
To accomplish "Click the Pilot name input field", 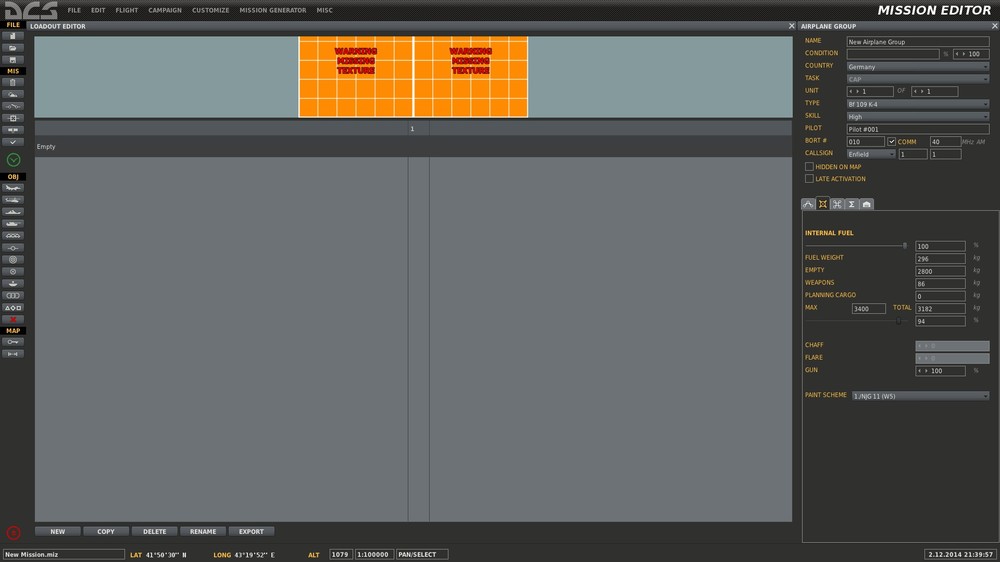I will click(918, 129).
